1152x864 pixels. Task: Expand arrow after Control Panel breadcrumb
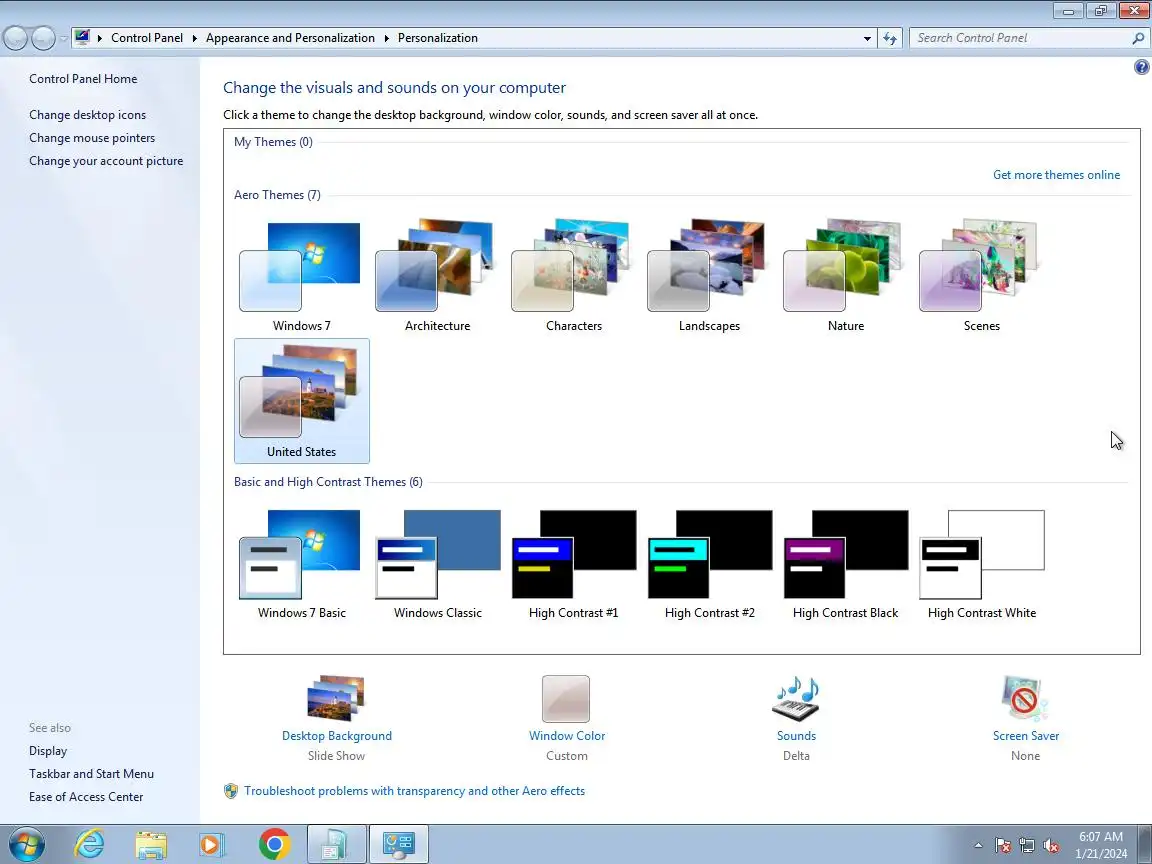pyautogui.click(x=195, y=38)
